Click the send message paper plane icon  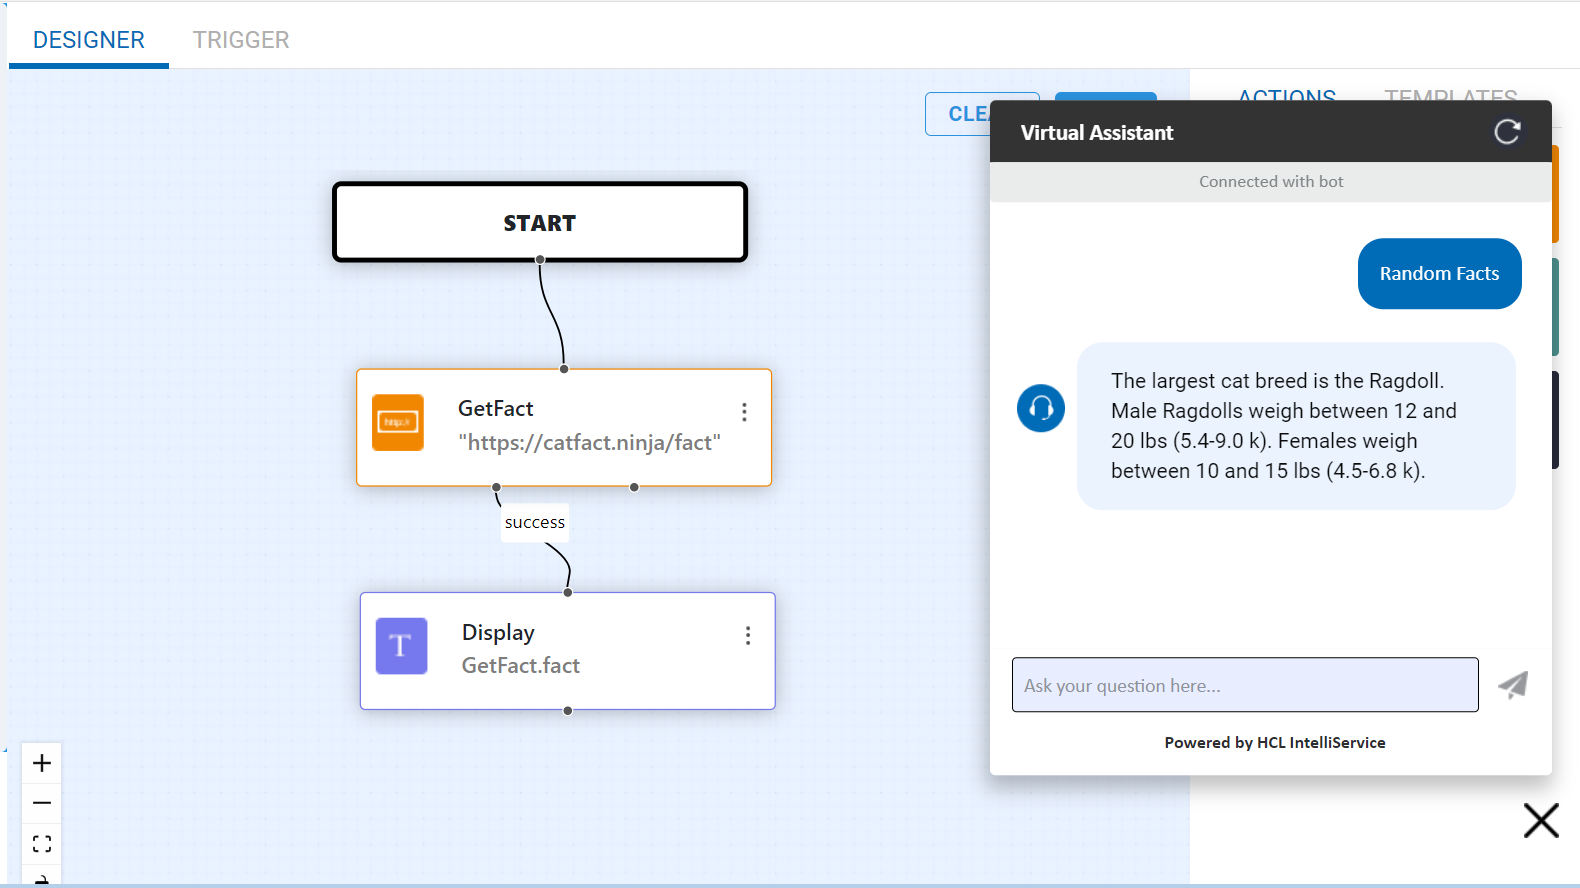coord(1513,685)
